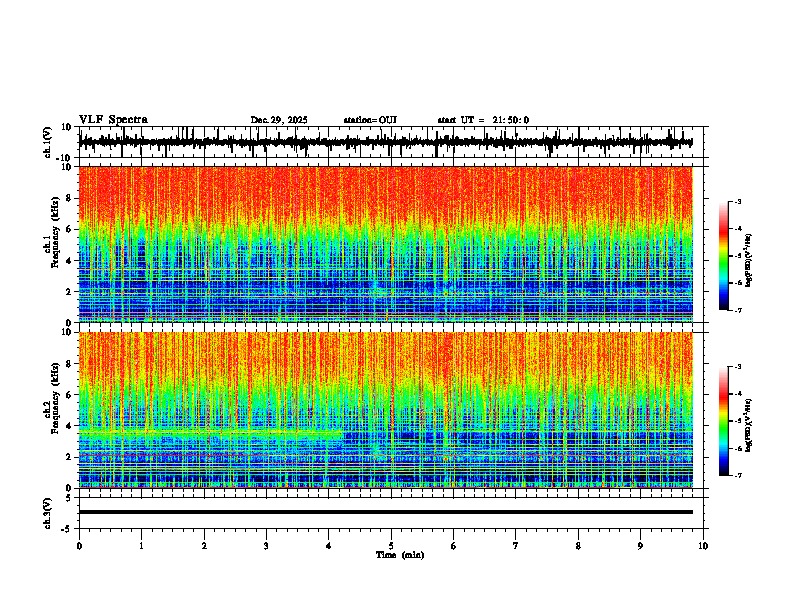
Task: Click the "-7" tick on the ch.2 colorbar
Action: [738, 475]
